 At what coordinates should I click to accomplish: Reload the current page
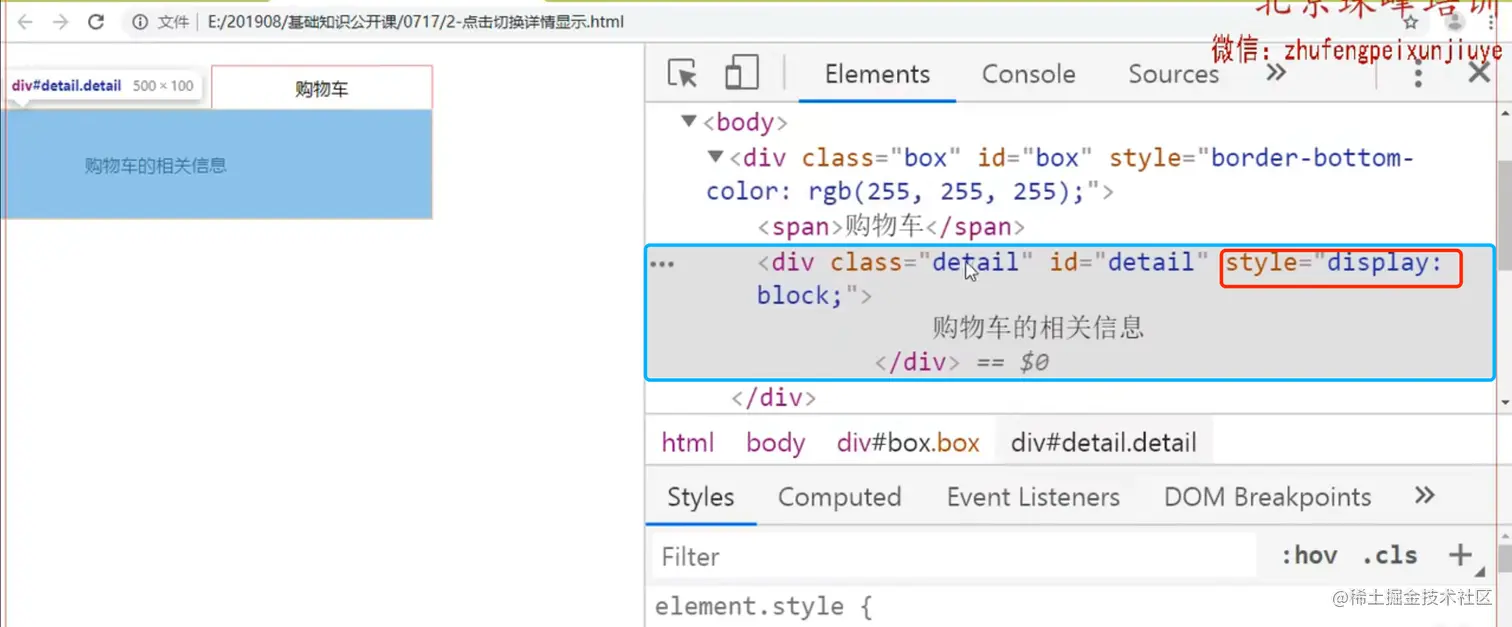coord(96,21)
